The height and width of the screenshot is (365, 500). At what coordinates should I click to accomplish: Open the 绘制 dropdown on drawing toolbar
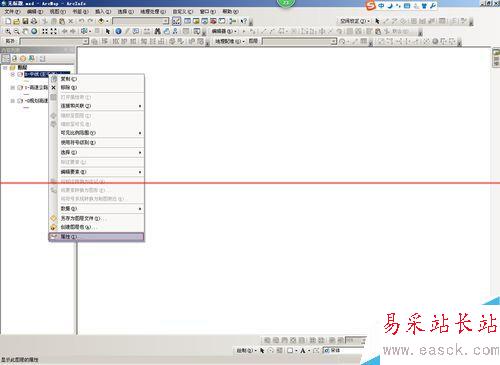(246, 350)
